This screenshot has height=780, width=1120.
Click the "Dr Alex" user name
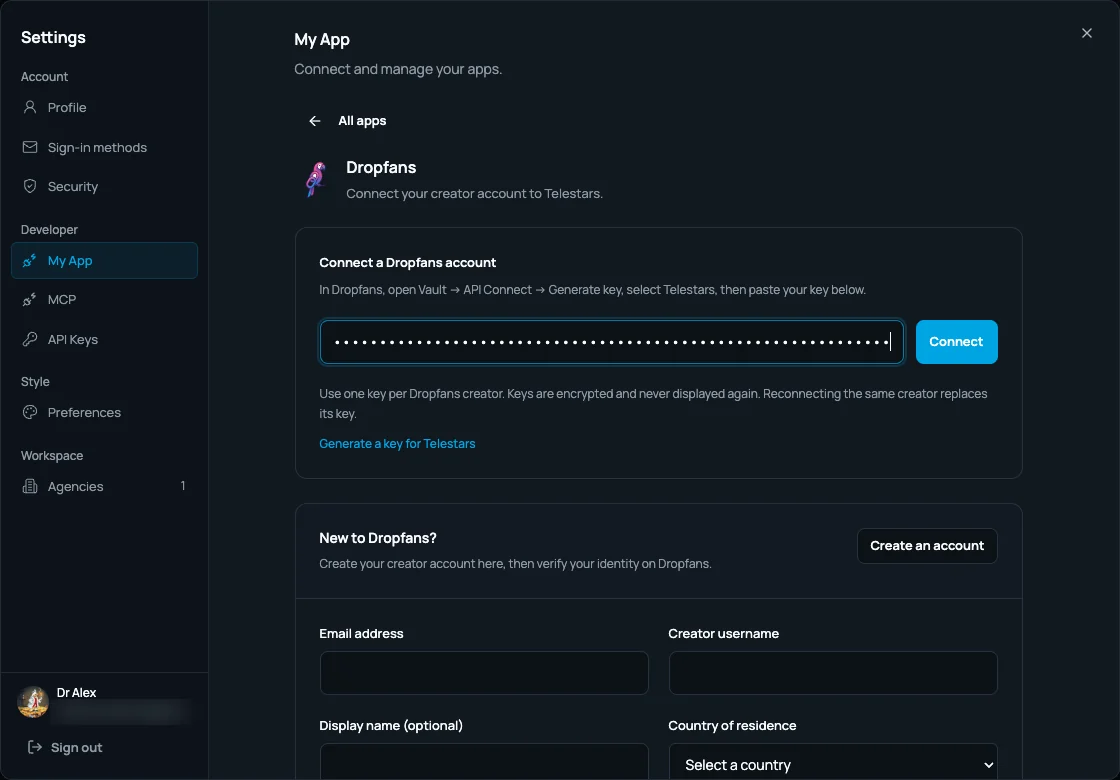[76, 692]
